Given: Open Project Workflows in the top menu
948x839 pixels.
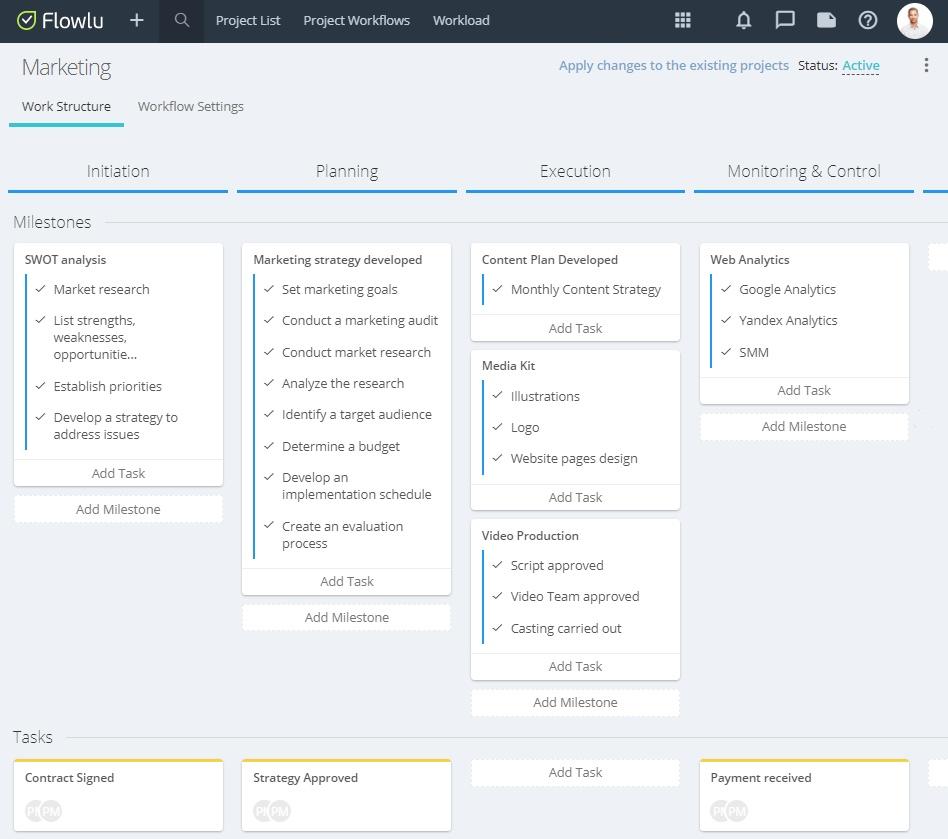Looking at the screenshot, I should coord(356,20).
